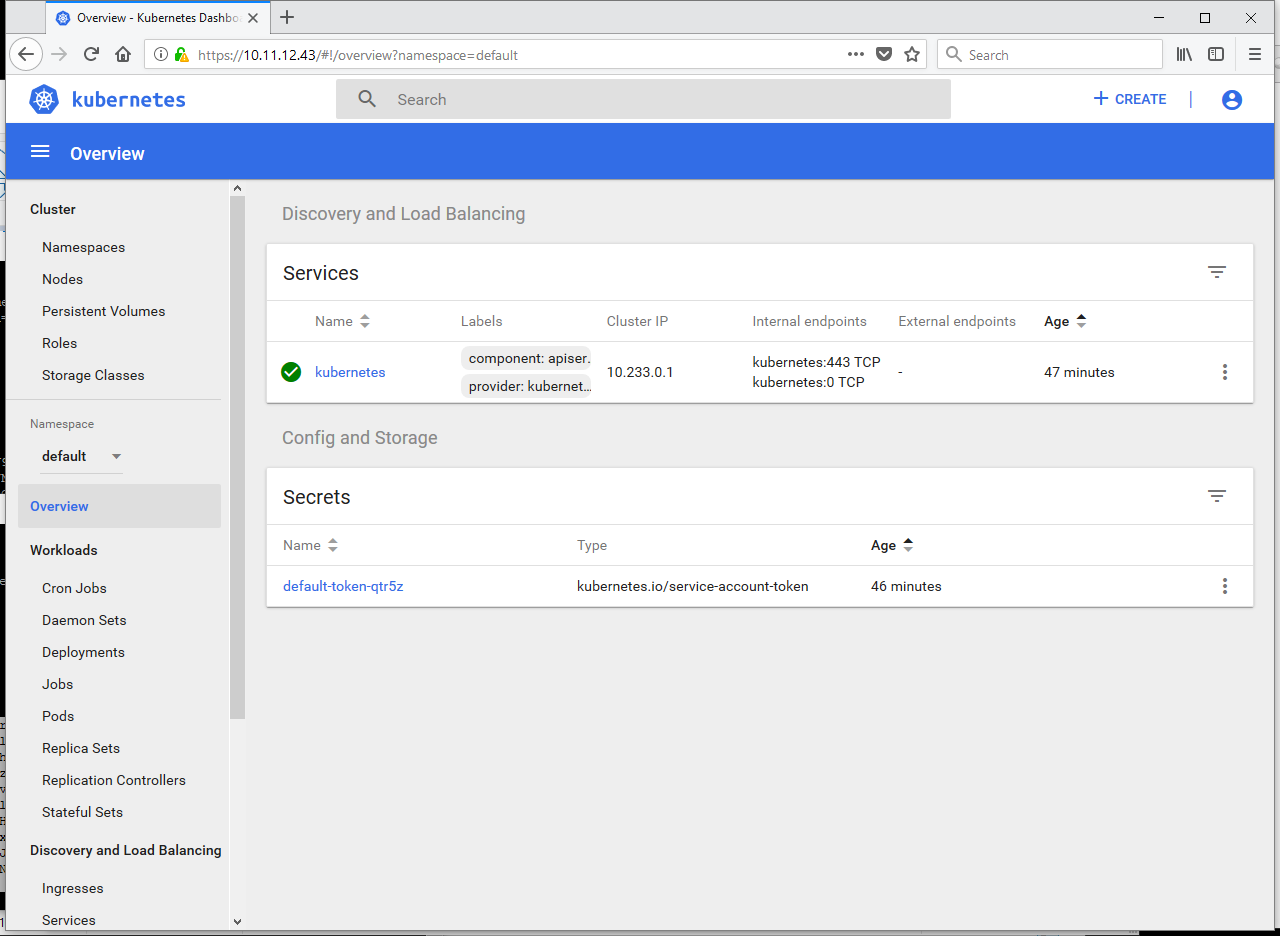Select the Overview sidebar item
This screenshot has height=936, width=1280.
[119, 506]
